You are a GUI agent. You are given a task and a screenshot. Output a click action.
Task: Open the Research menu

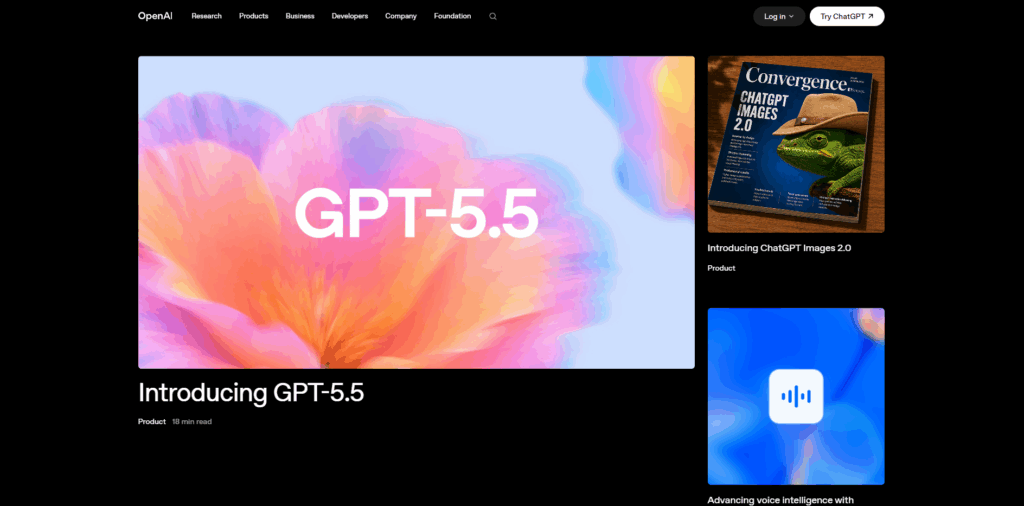point(206,16)
